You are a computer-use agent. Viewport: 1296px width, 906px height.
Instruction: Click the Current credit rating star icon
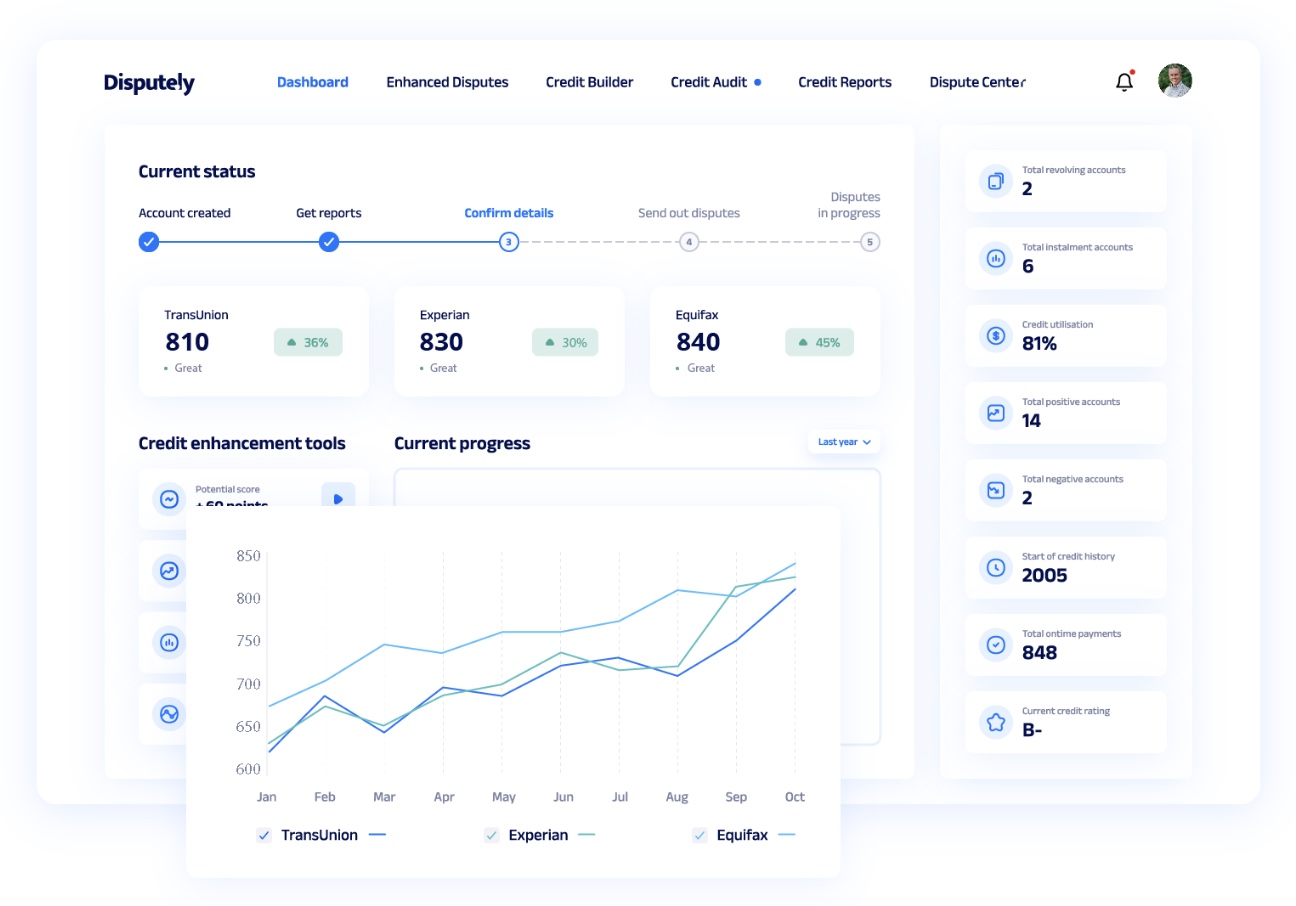996,722
